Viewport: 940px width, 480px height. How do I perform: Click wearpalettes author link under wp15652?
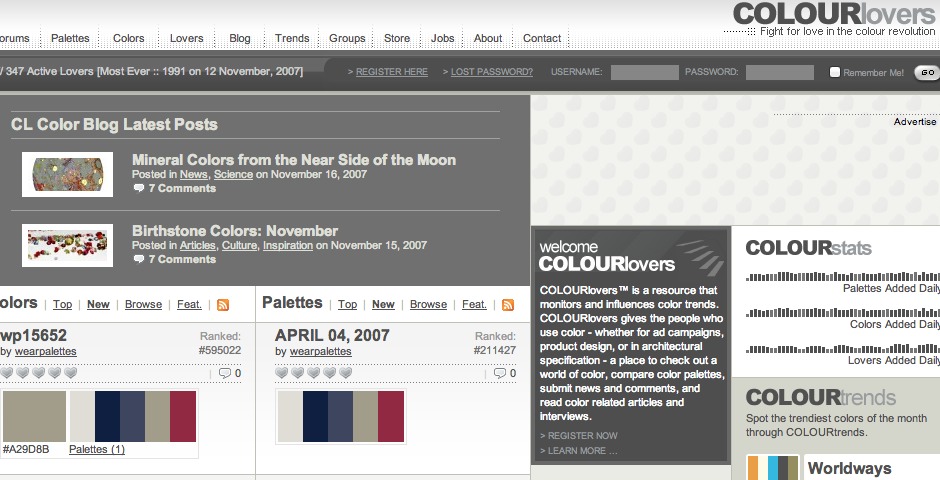tap(46, 352)
